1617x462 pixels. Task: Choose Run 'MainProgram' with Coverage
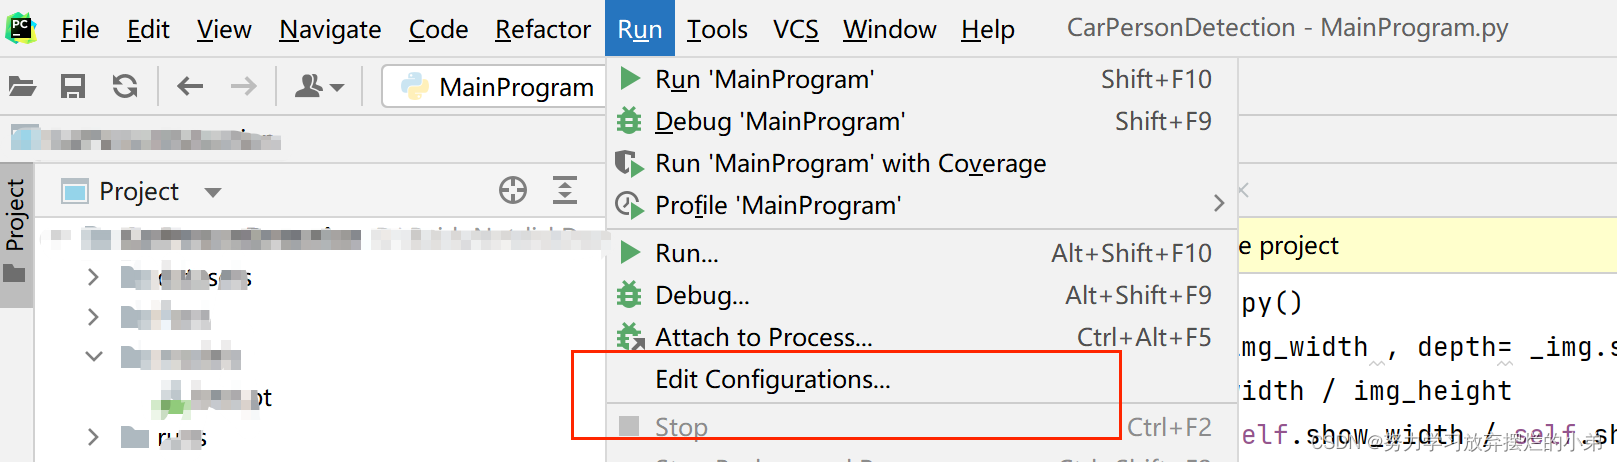(850, 163)
